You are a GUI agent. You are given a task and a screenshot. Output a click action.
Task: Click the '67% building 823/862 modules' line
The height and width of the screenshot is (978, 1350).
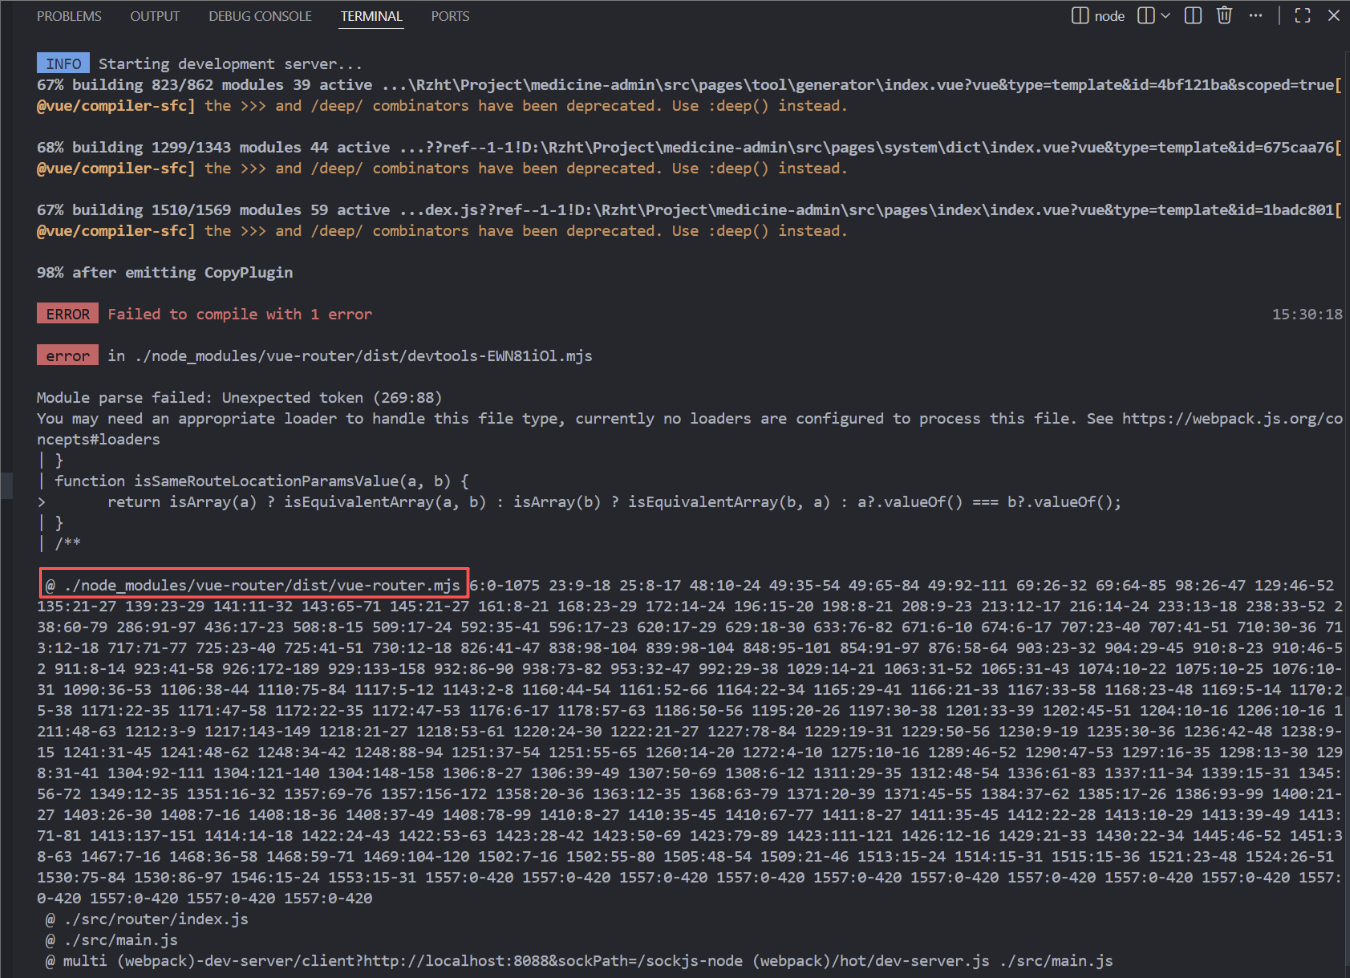[x=689, y=85]
